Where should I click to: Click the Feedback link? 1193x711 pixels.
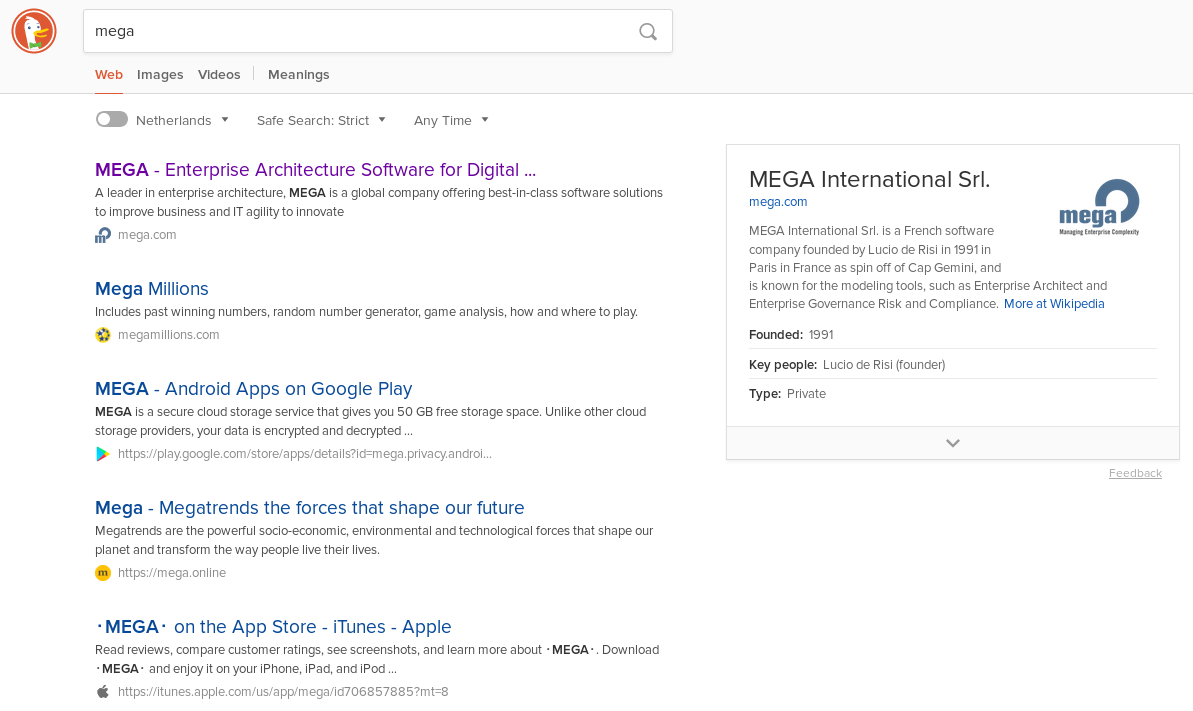[1135, 473]
